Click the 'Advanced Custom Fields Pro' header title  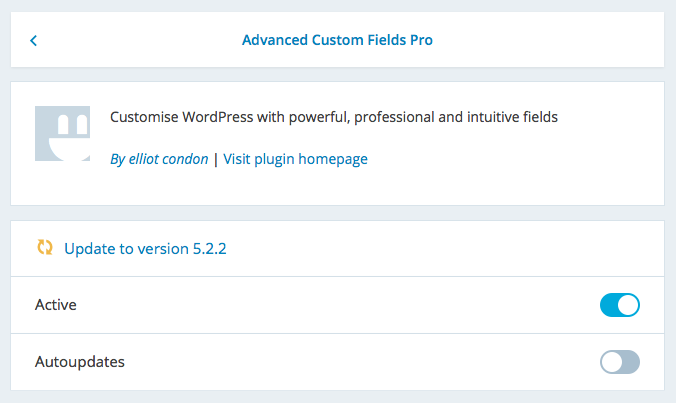pos(337,40)
